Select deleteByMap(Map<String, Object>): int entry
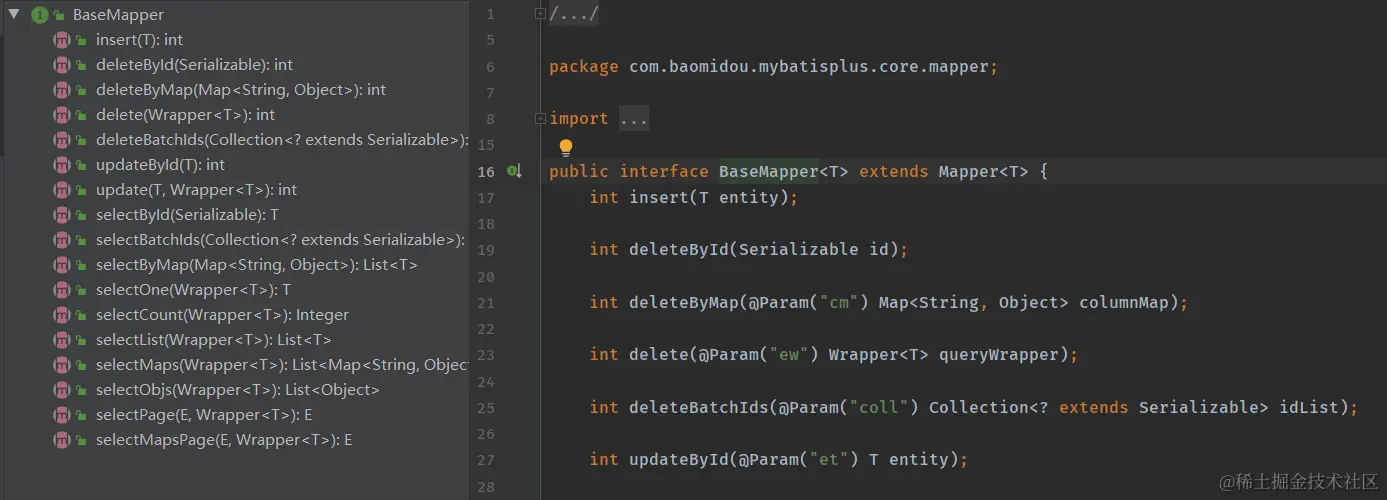This screenshot has height=500, width=1387. tap(241, 90)
